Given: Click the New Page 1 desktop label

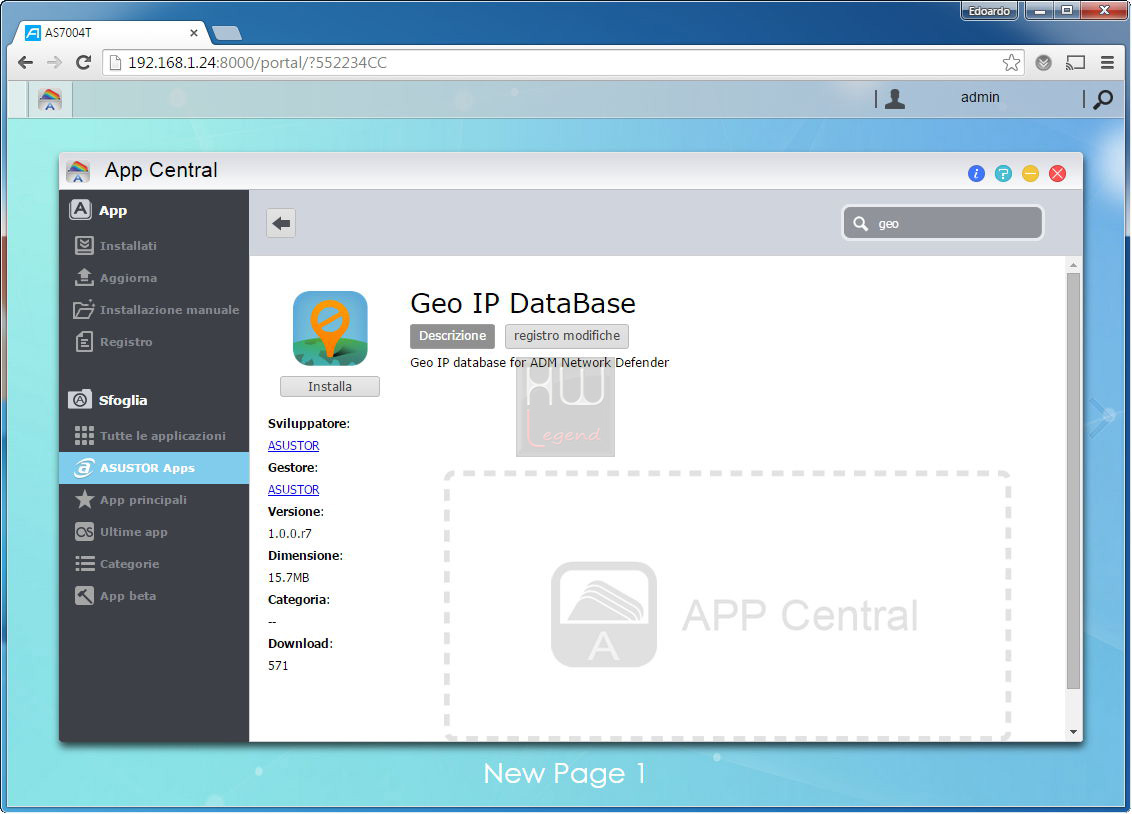Looking at the screenshot, I should [x=565, y=774].
